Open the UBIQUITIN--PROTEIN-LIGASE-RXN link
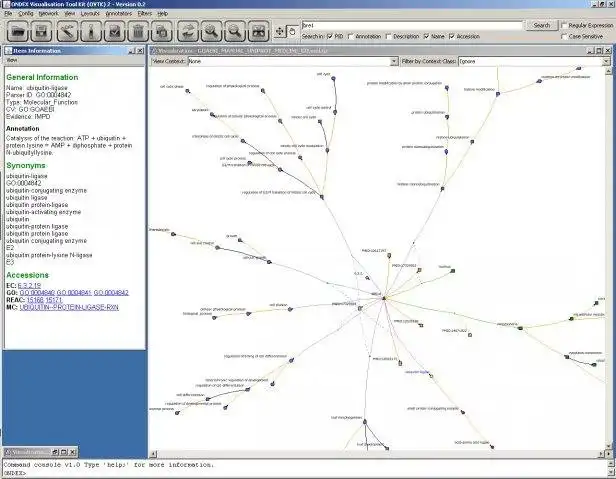Image resolution: width=616 pixels, height=479 pixels. [x=69, y=307]
